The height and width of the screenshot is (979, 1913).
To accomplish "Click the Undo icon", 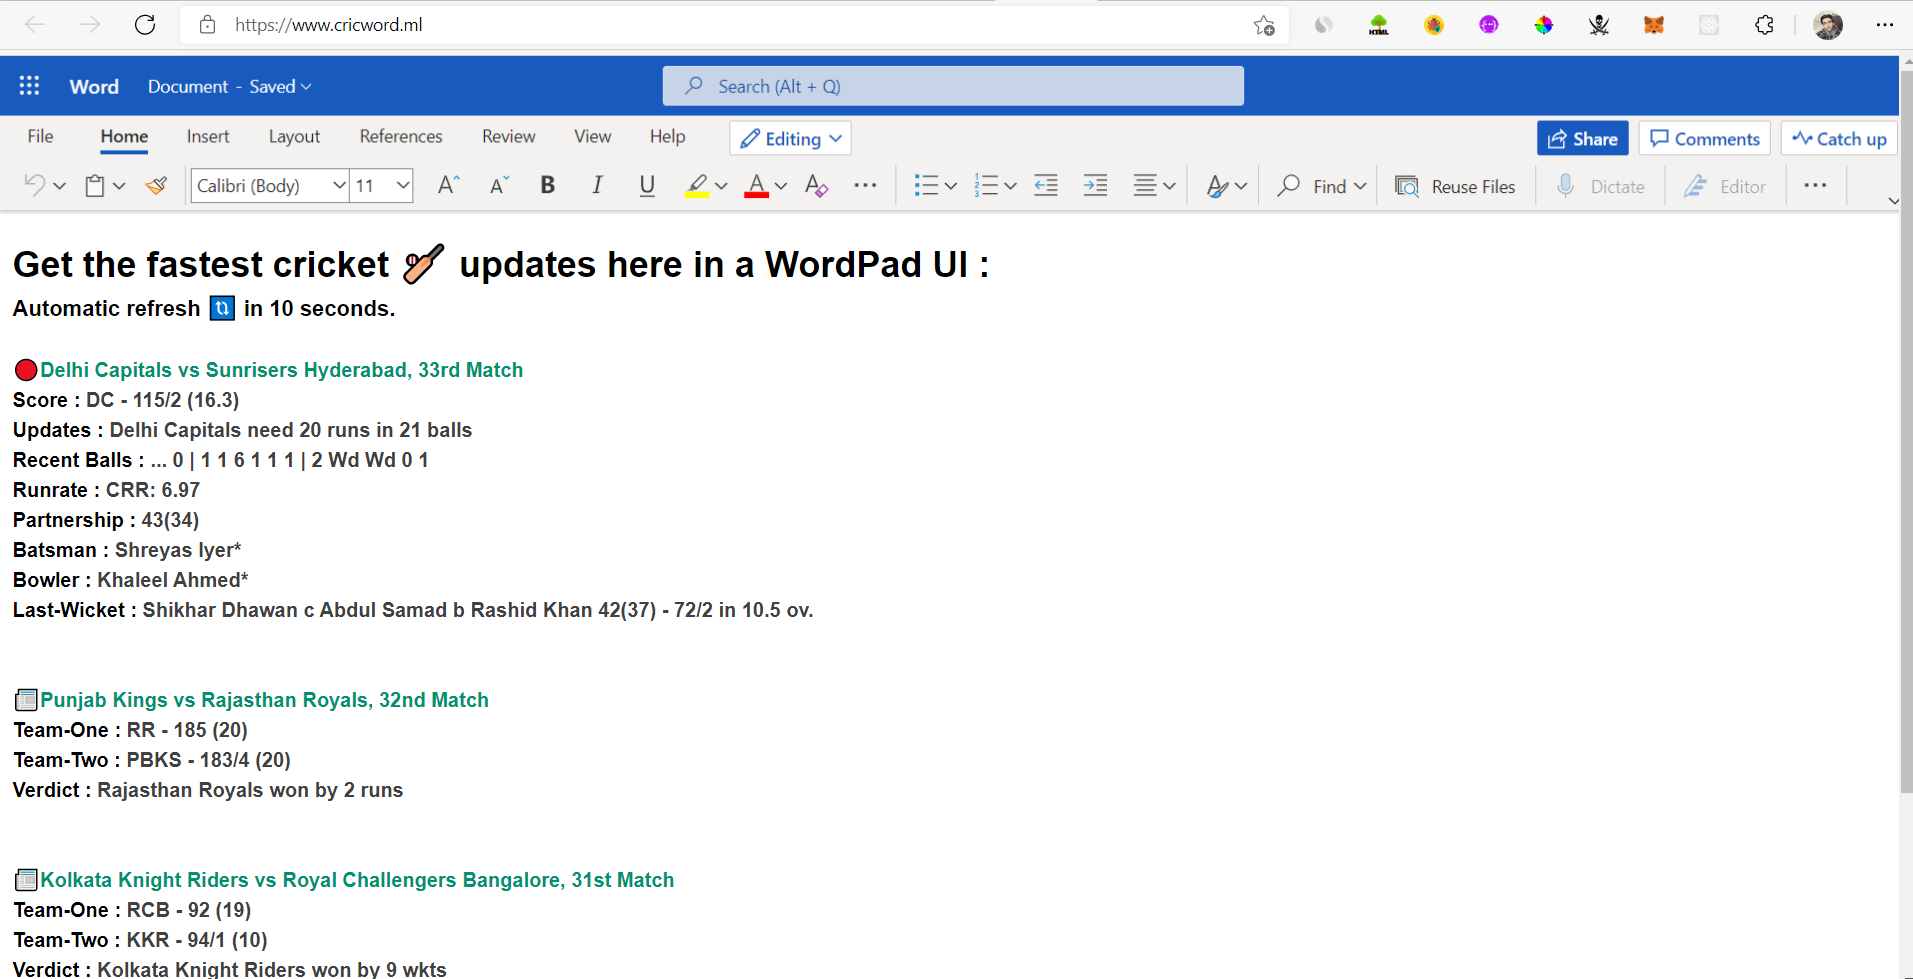I will pos(35,185).
